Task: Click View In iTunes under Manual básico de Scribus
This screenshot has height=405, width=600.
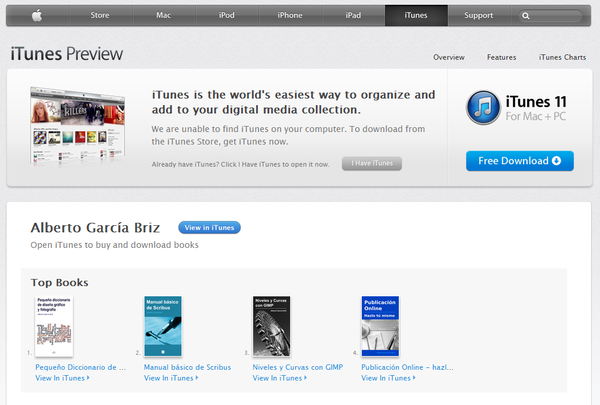Action: (171, 378)
